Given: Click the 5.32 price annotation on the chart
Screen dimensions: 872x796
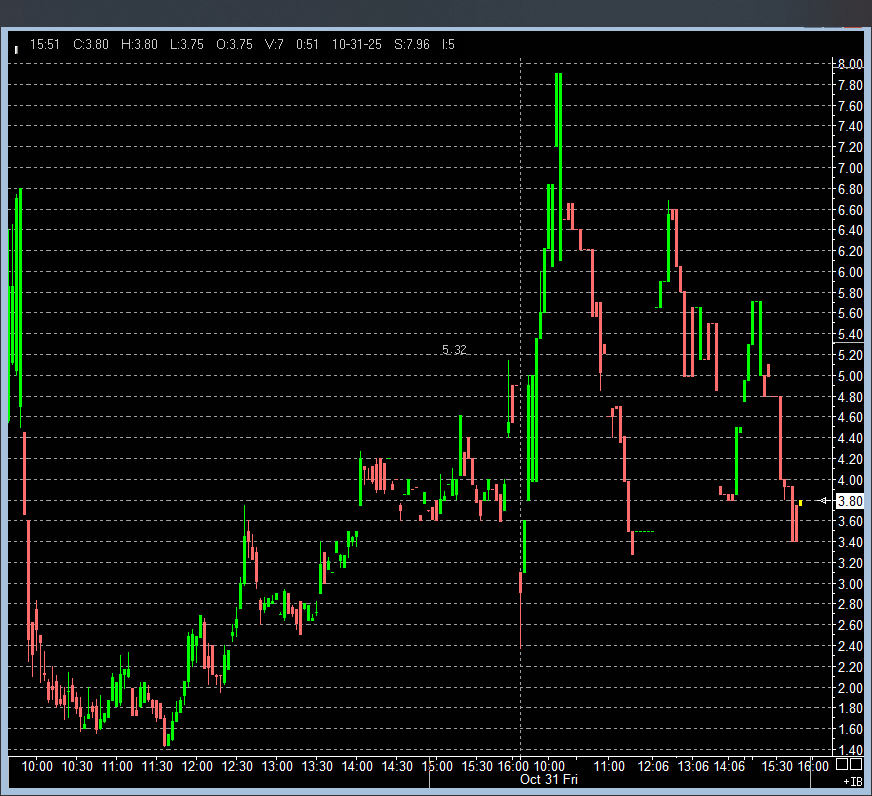Looking at the screenshot, I should click(x=454, y=350).
